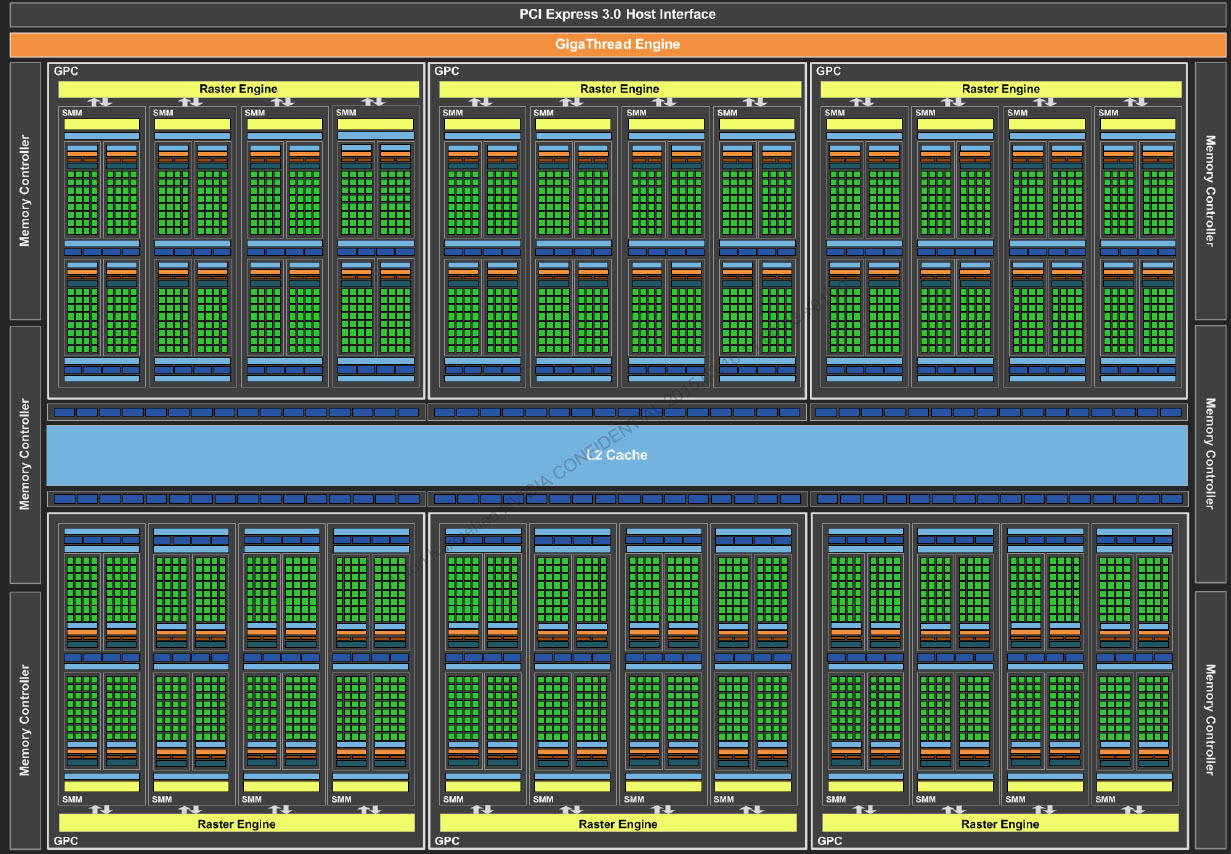The width and height of the screenshot is (1231, 854).
Task: Select the last SMM label in the top-right GPC
Action: tap(1108, 113)
